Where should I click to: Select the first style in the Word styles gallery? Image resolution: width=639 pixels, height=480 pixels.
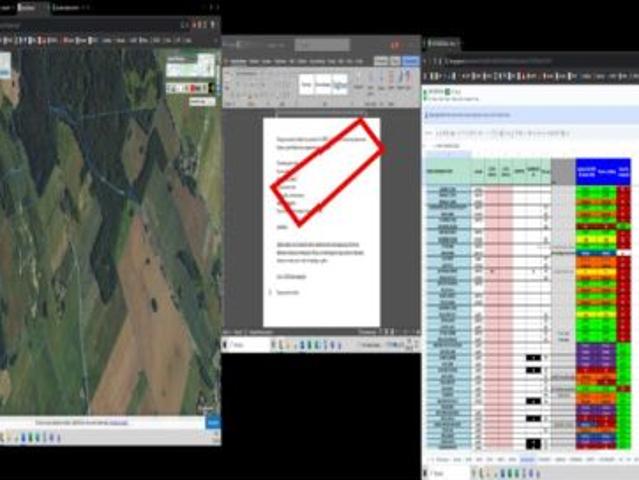(307, 85)
